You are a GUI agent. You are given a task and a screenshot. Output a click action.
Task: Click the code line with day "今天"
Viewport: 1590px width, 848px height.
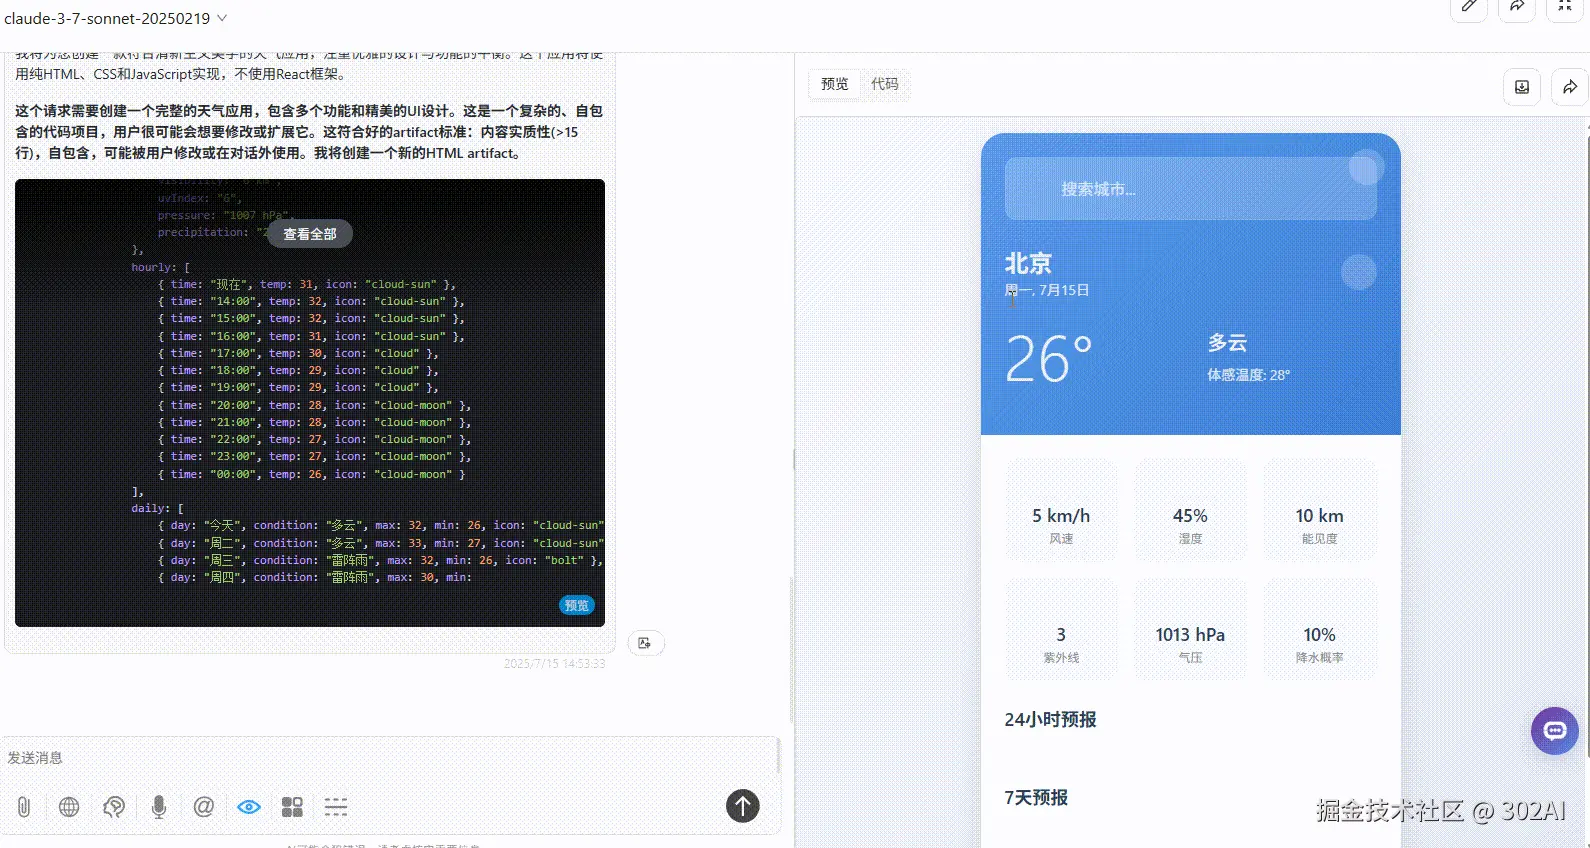coord(380,525)
